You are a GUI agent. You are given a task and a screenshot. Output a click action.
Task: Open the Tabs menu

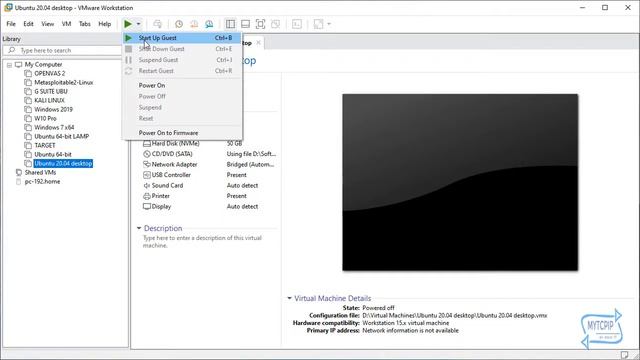pos(85,24)
